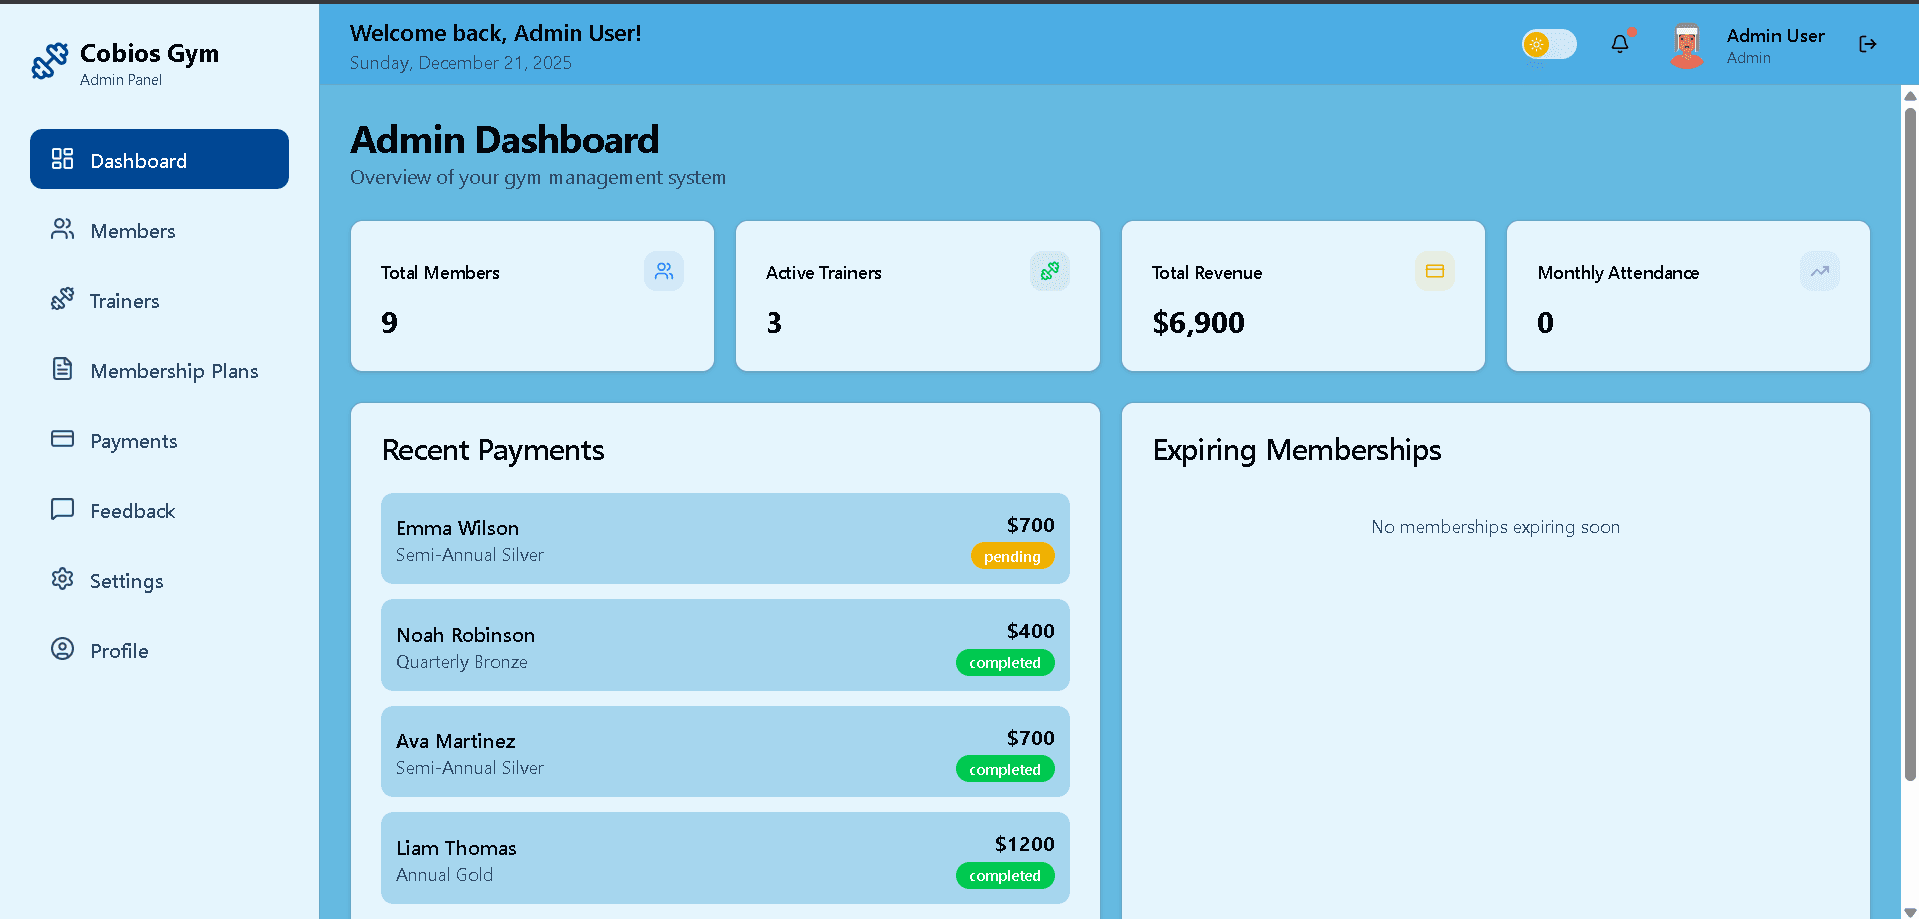Screen dimensions: 1919x919
Task: Toggle the light/dark theme switch
Action: click(1548, 44)
